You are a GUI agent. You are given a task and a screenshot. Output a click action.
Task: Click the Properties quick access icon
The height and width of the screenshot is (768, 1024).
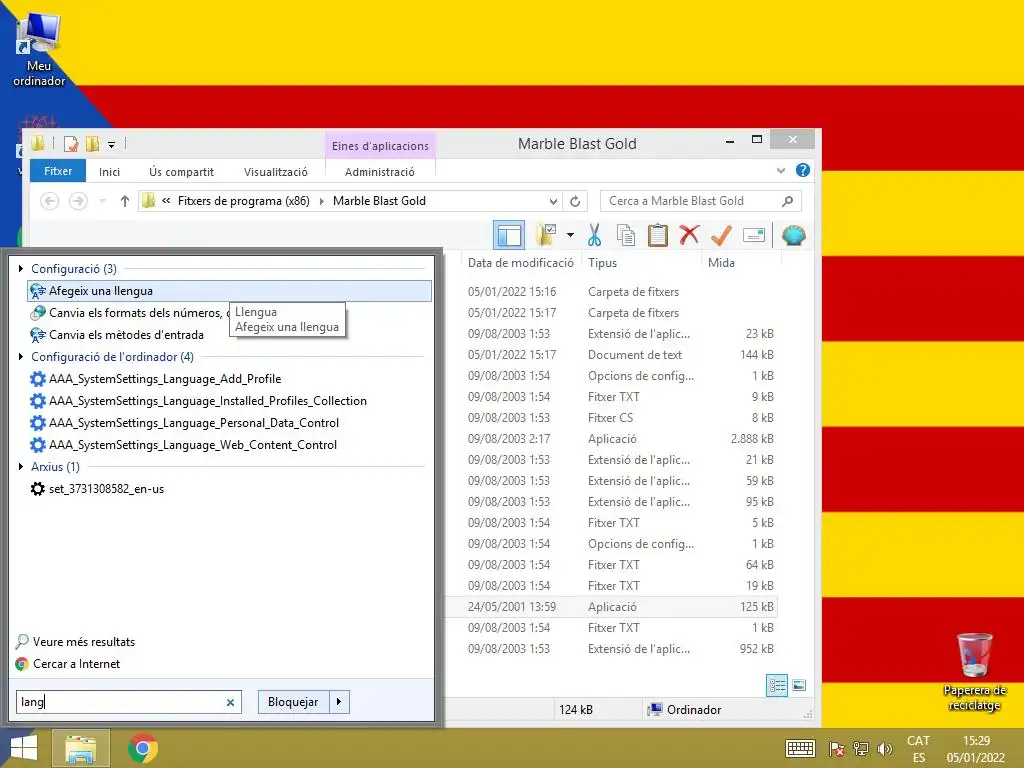[x=71, y=144]
